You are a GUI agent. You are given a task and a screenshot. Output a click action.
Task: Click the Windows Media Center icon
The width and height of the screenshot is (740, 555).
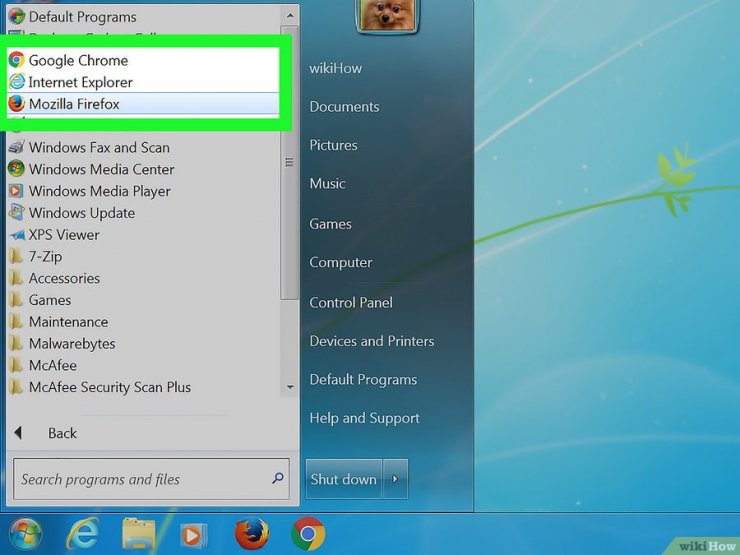pyautogui.click(x=17, y=168)
